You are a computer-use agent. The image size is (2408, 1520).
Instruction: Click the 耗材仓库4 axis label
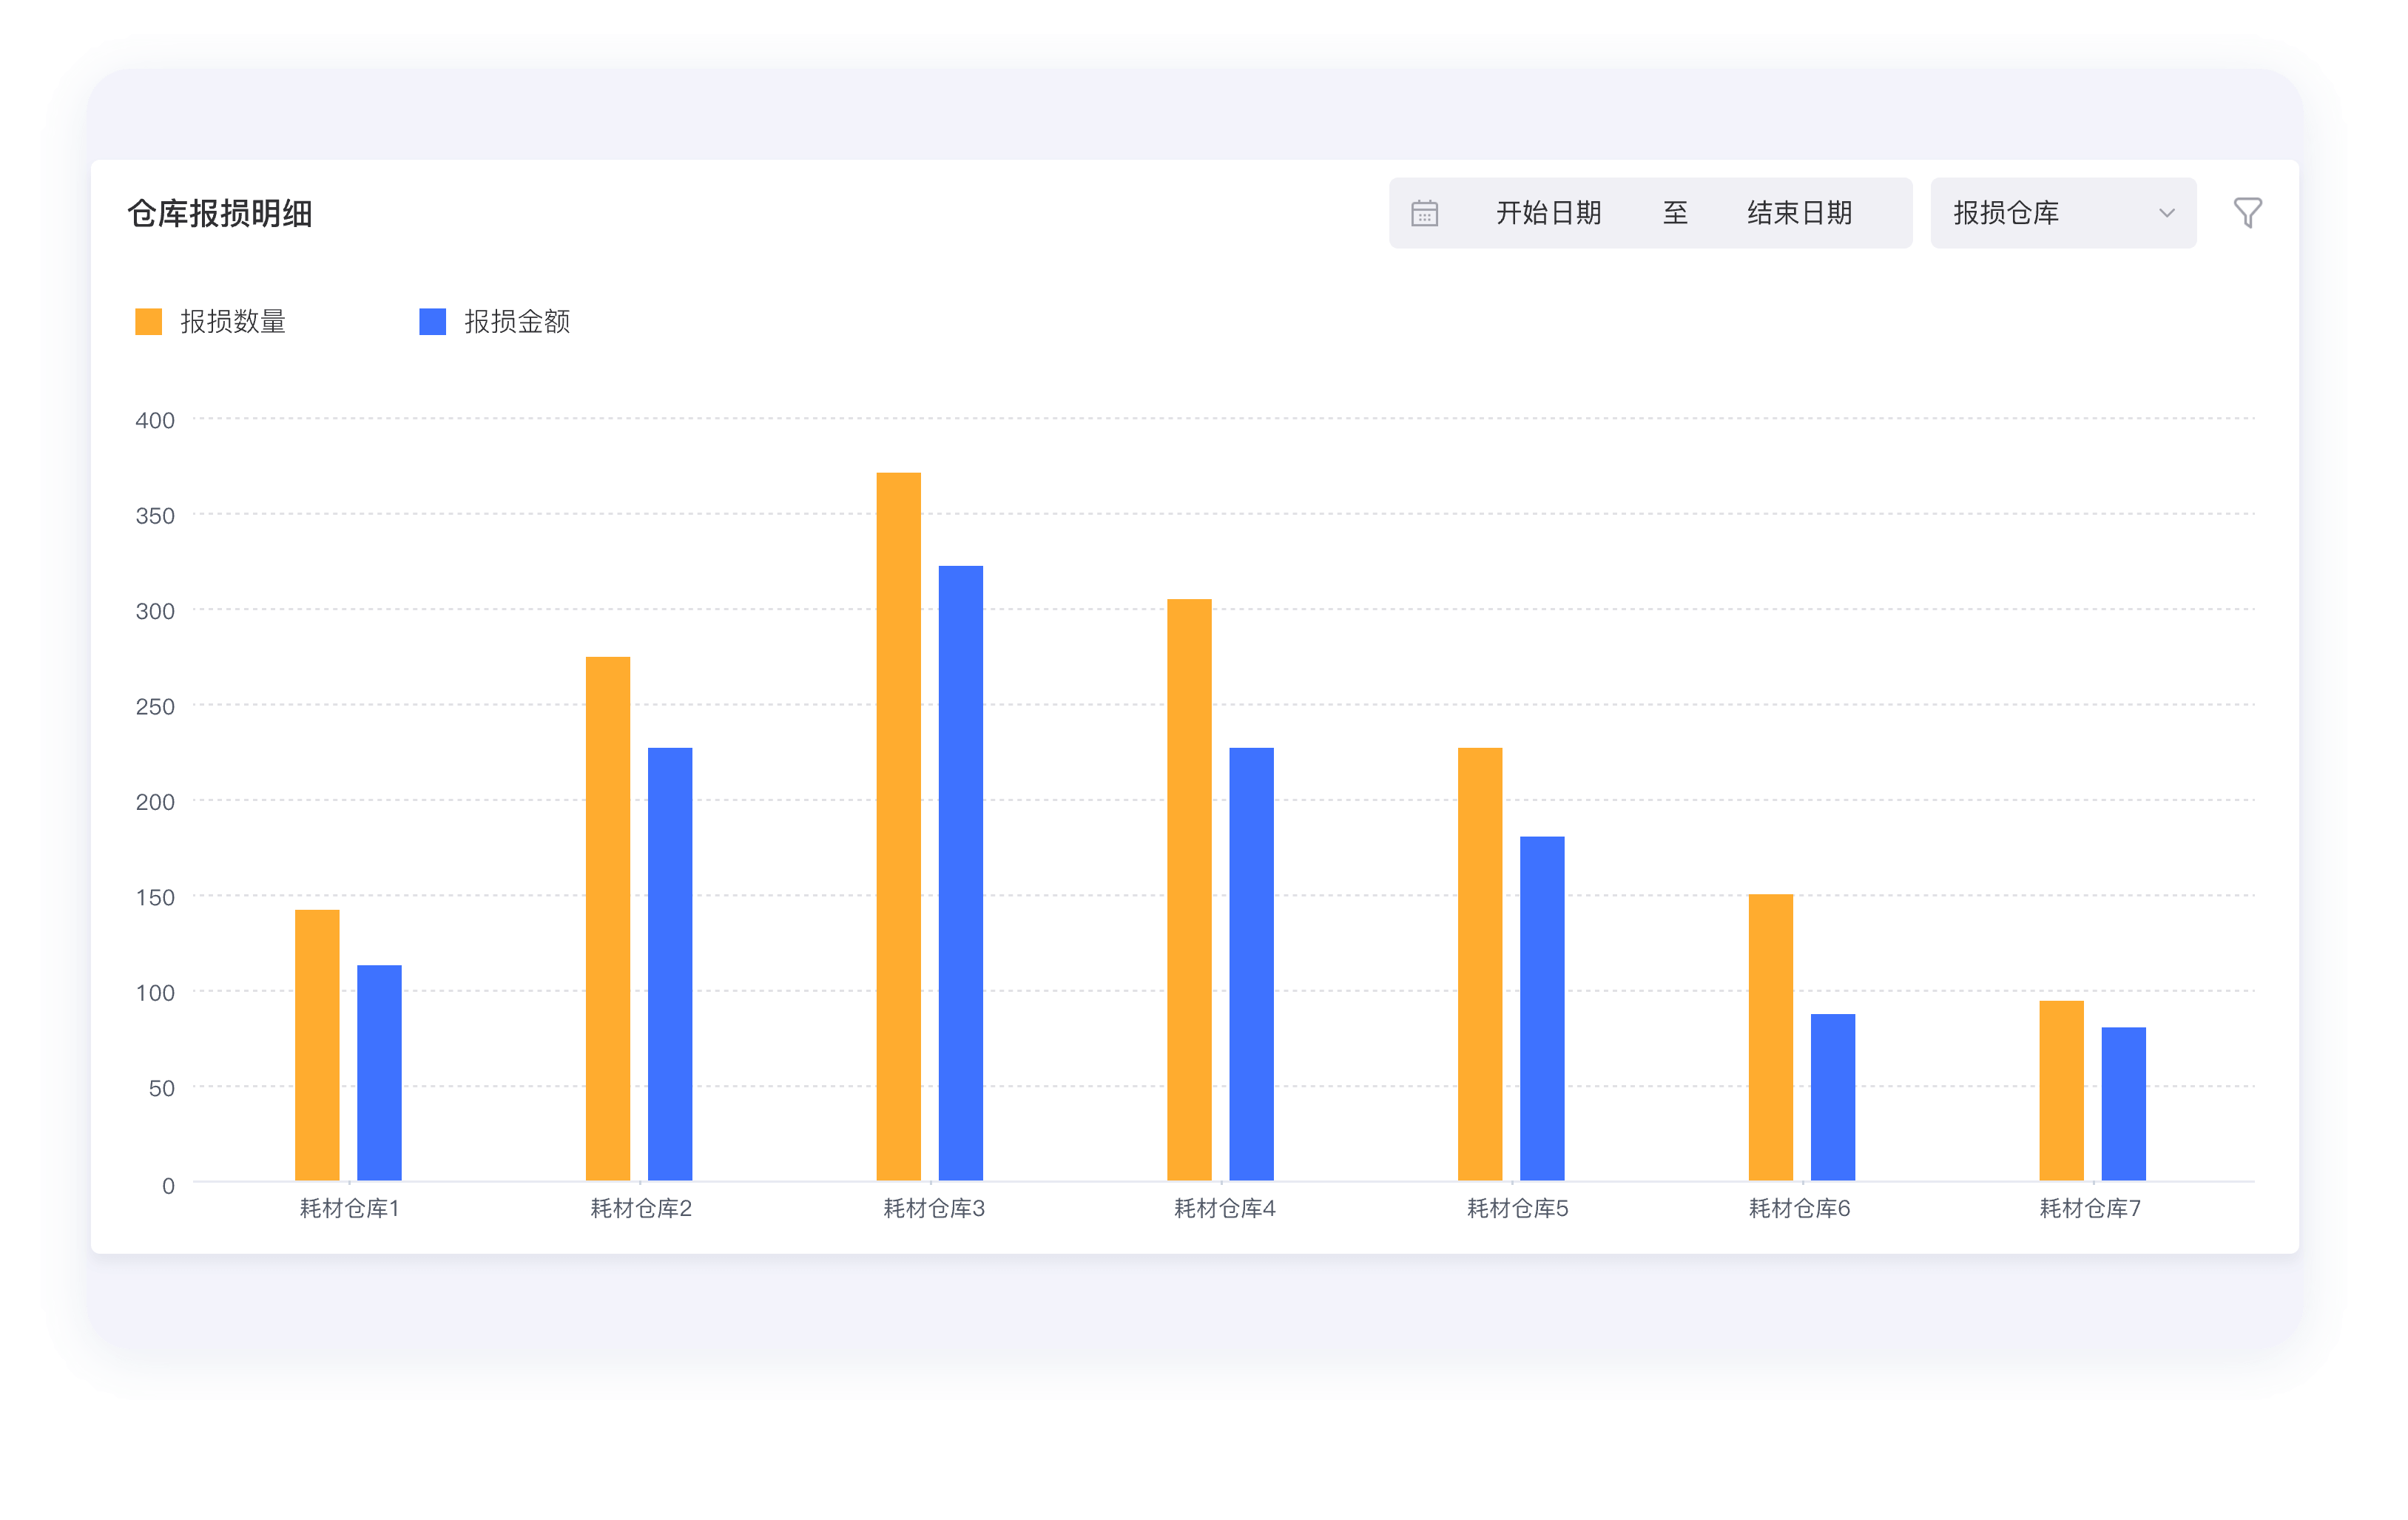pyautogui.click(x=1225, y=1208)
